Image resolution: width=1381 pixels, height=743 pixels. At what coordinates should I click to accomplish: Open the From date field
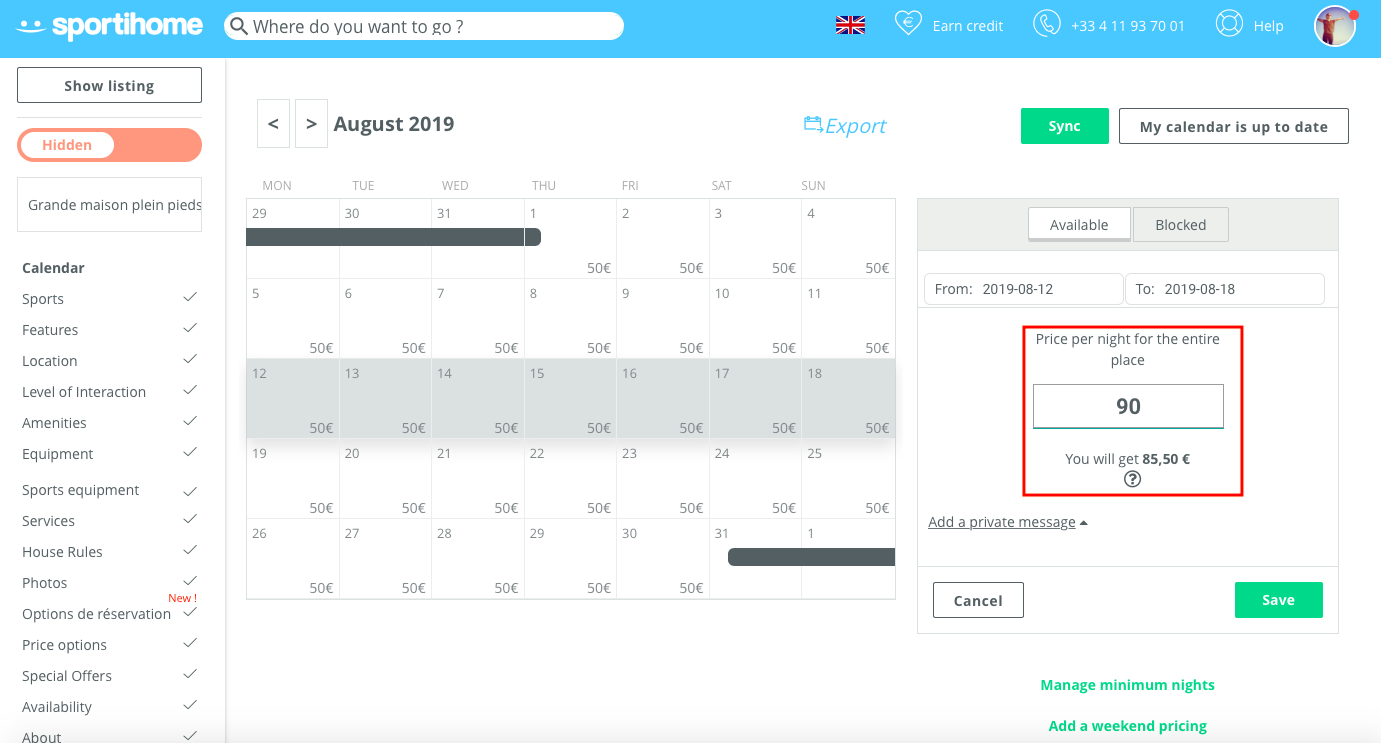(x=1023, y=289)
